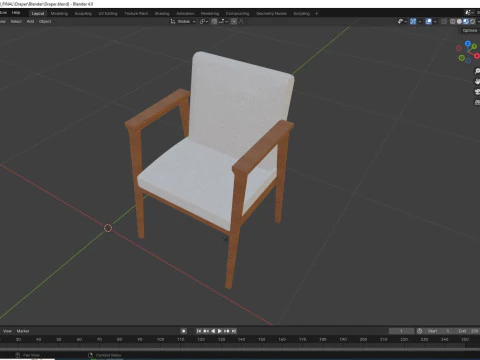Screen dimensions: 480x360
Task: Toggle auto keying record button
Action: click(x=183, y=331)
